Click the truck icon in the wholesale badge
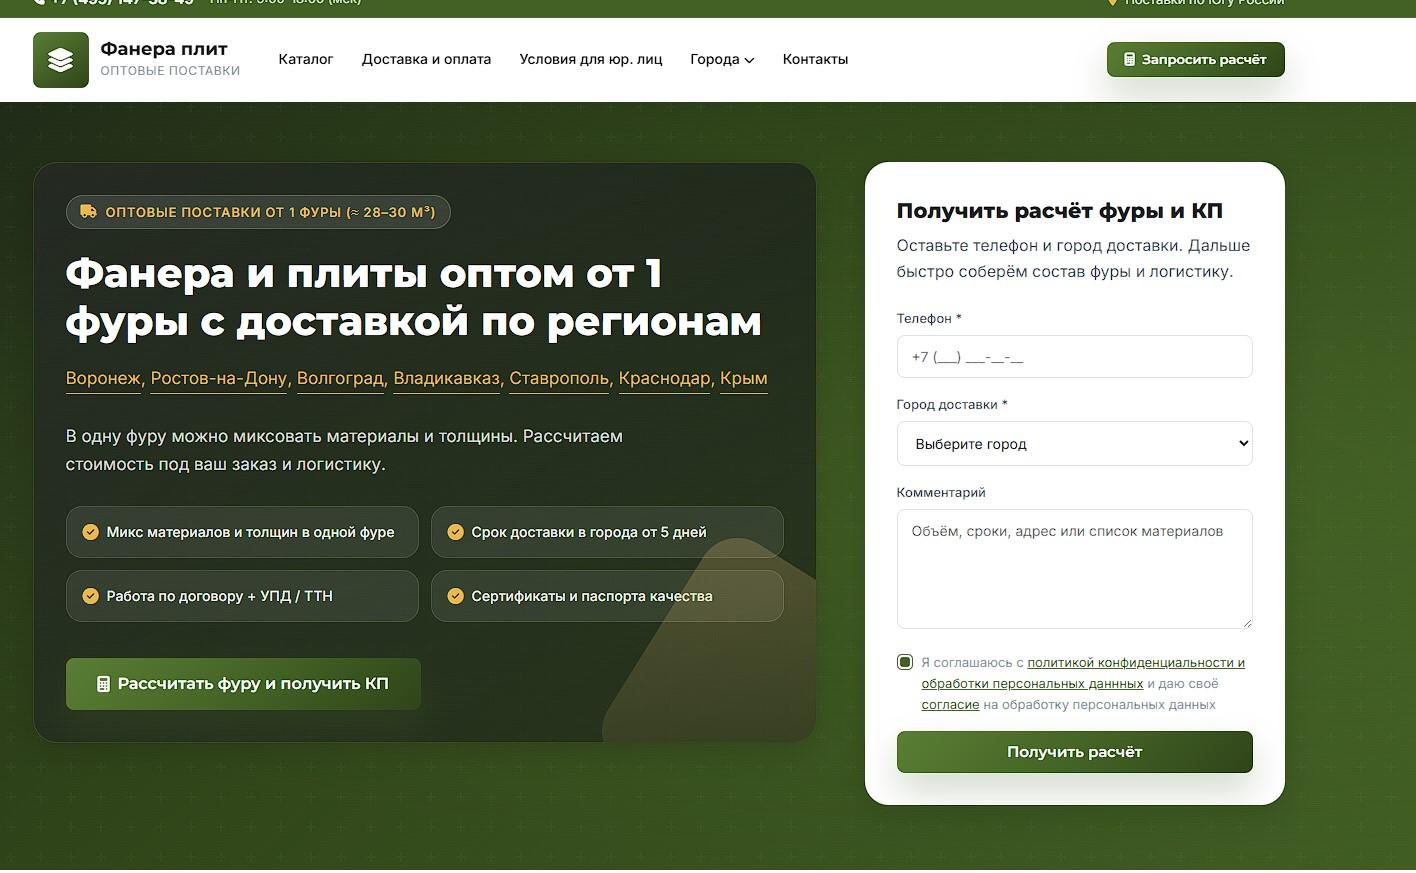Viewport: 1416px width, 873px height. pos(86,211)
